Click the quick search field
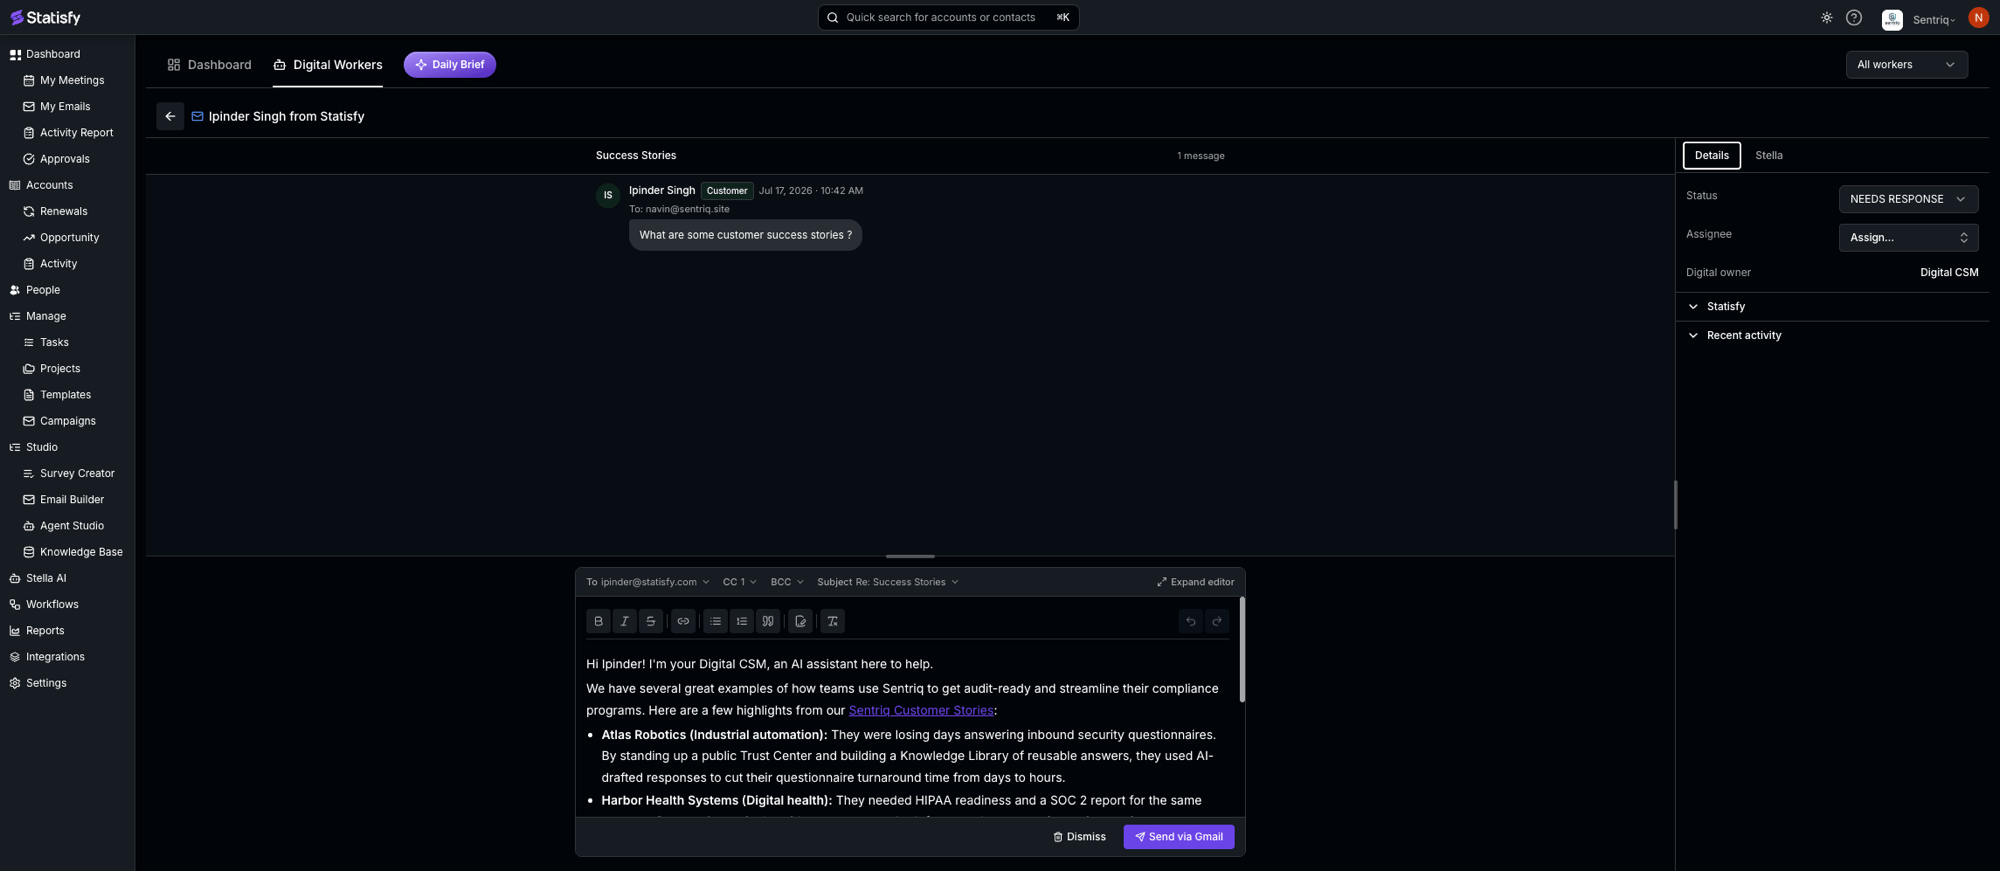Viewport: 2000px width, 871px height. coord(948,17)
